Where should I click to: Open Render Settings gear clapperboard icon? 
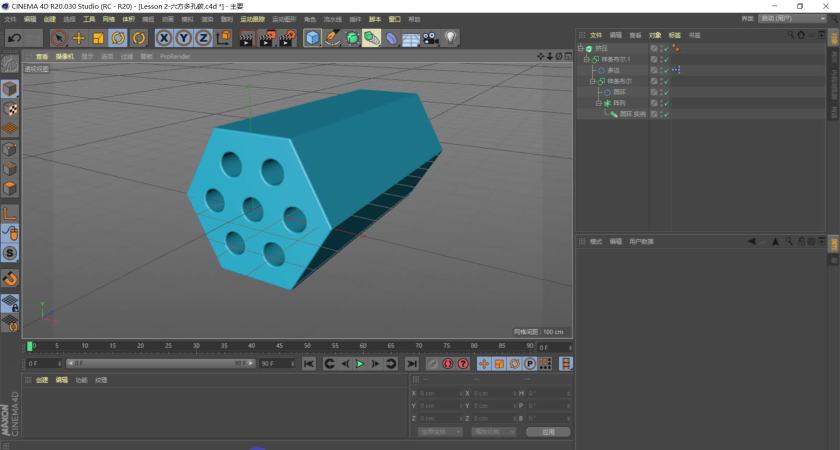287,39
